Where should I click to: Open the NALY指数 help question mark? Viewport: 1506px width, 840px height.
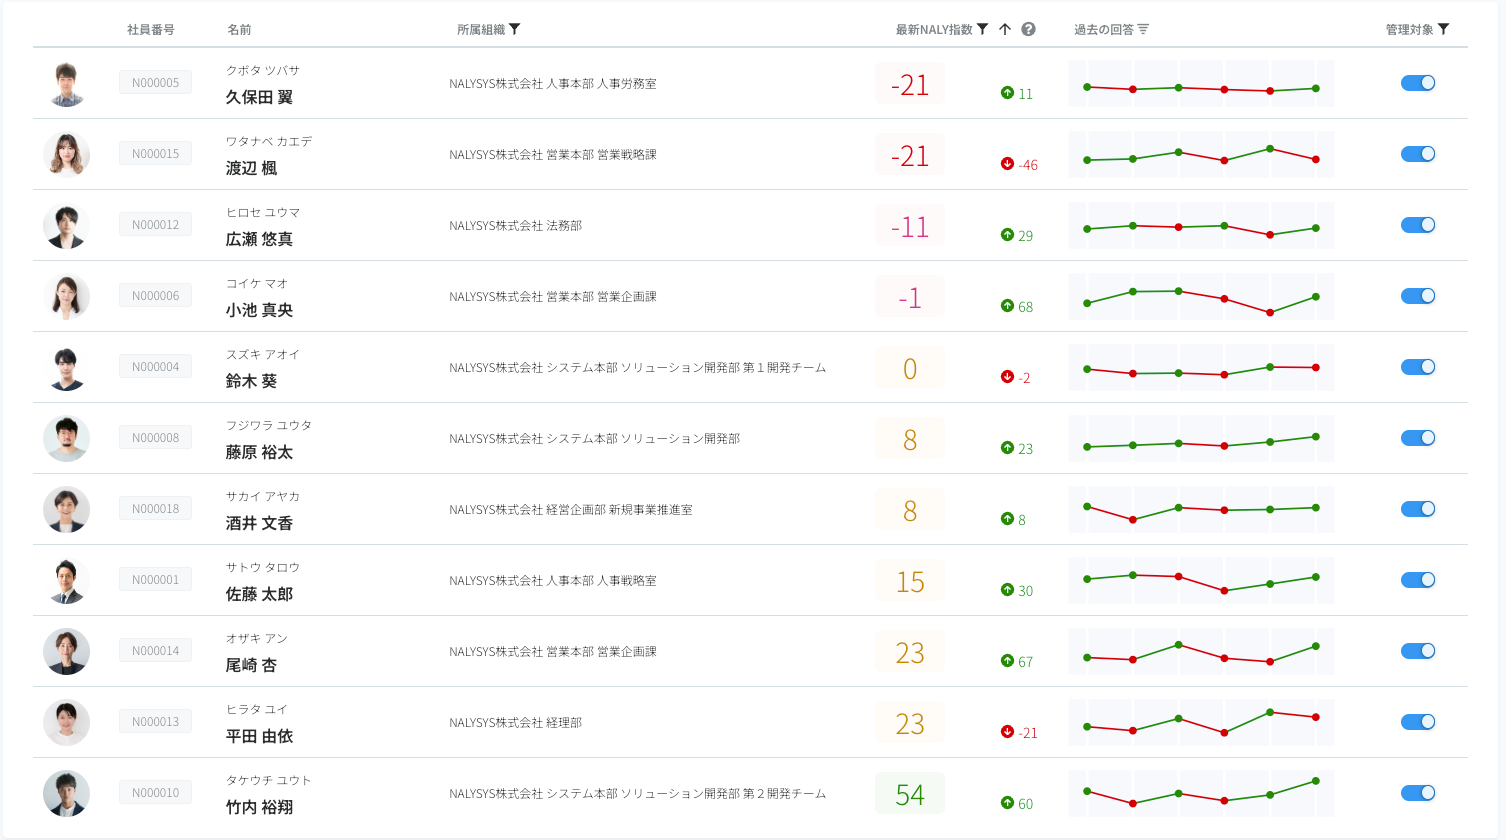(1028, 29)
